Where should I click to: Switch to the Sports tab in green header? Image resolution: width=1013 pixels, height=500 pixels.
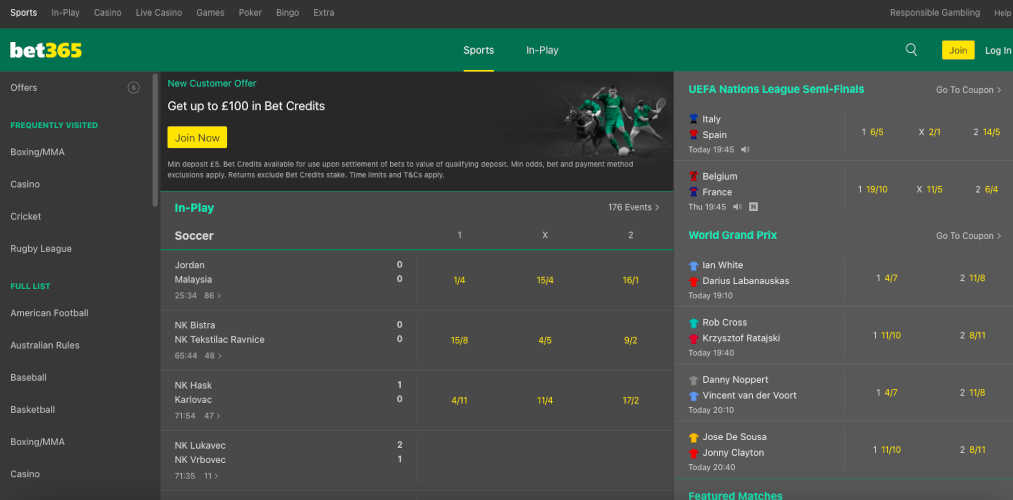[479, 50]
